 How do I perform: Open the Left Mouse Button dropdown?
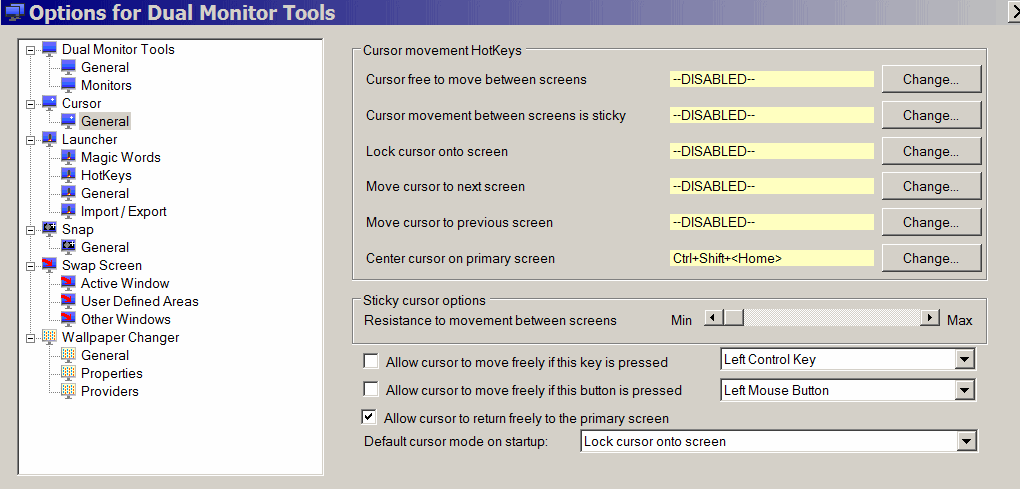tap(964, 390)
